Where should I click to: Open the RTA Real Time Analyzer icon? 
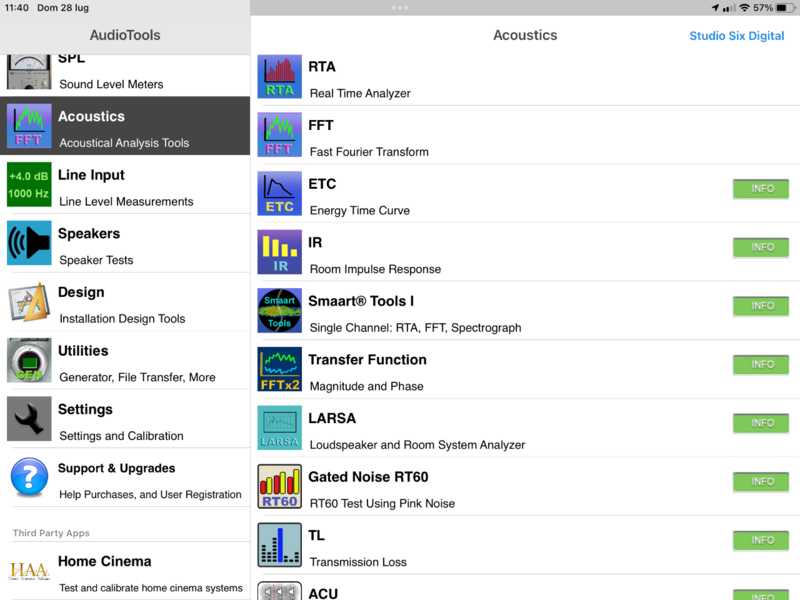[x=279, y=77]
